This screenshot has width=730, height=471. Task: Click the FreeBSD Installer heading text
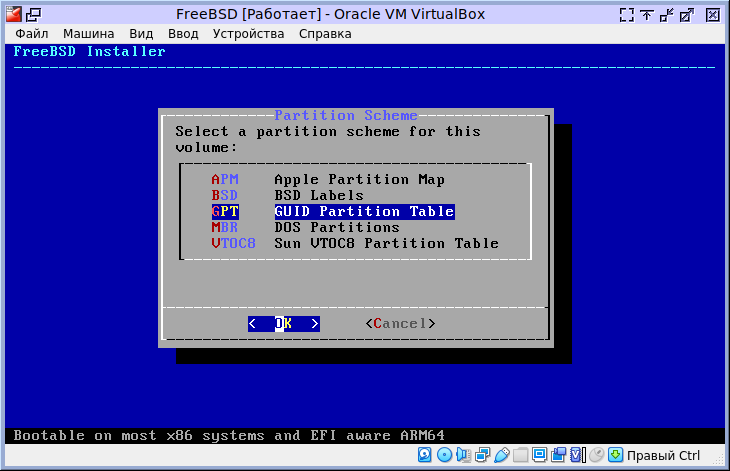89,51
